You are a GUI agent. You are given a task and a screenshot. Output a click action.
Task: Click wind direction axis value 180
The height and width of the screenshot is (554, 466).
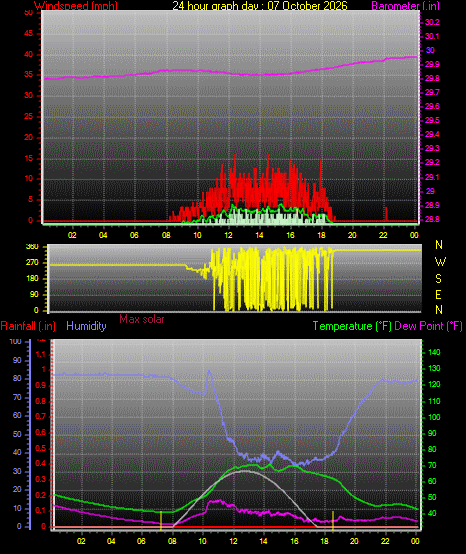[32, 278]
